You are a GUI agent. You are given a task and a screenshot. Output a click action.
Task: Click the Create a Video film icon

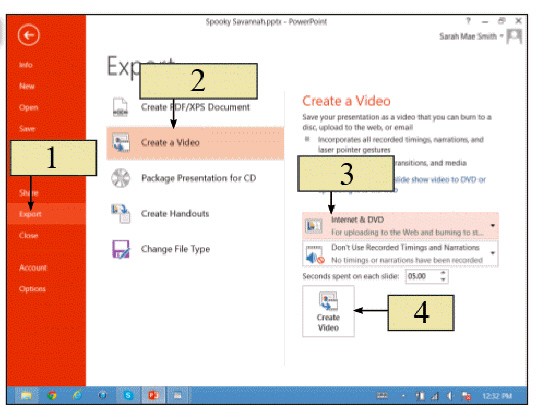[x=121, y=142]
